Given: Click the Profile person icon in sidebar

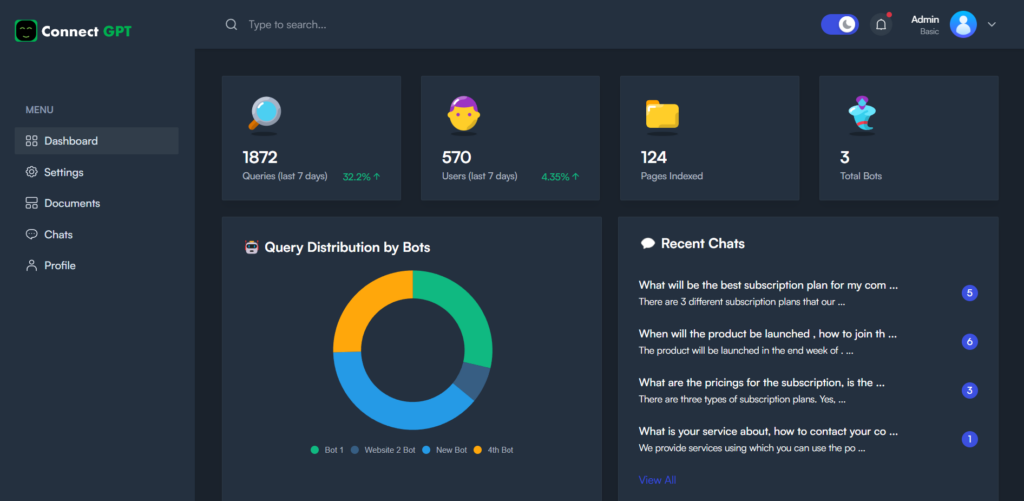Looking at the screenshot, I should click(31, 266).
